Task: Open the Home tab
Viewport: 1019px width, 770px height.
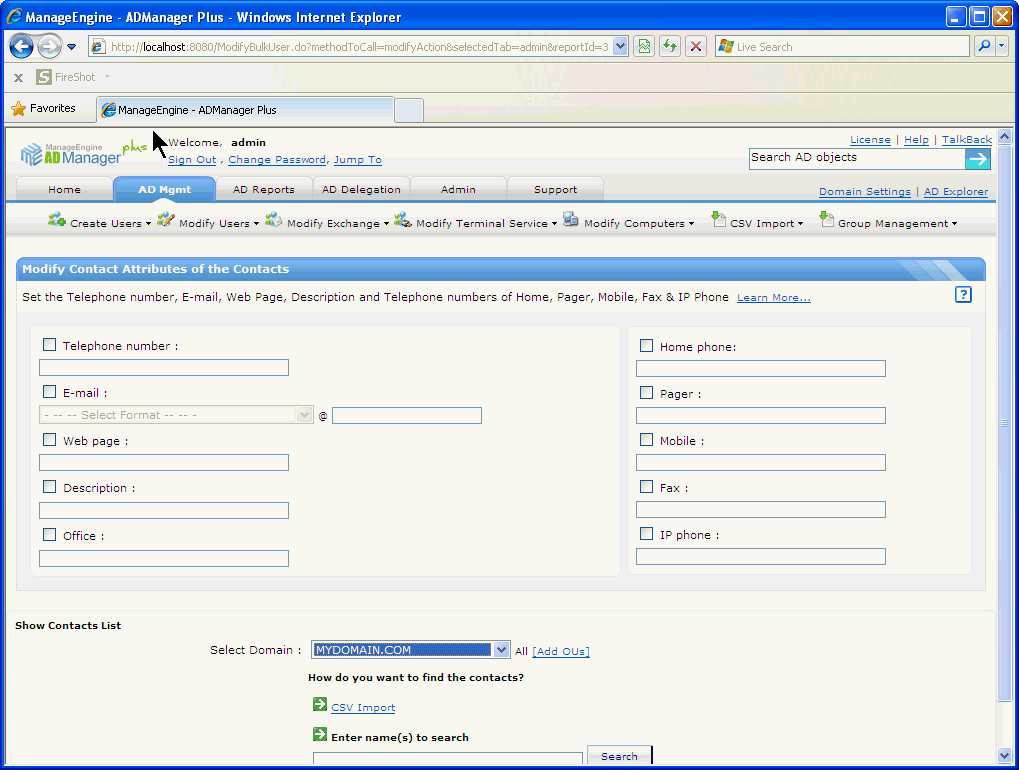Action: (x=64, y=189)
